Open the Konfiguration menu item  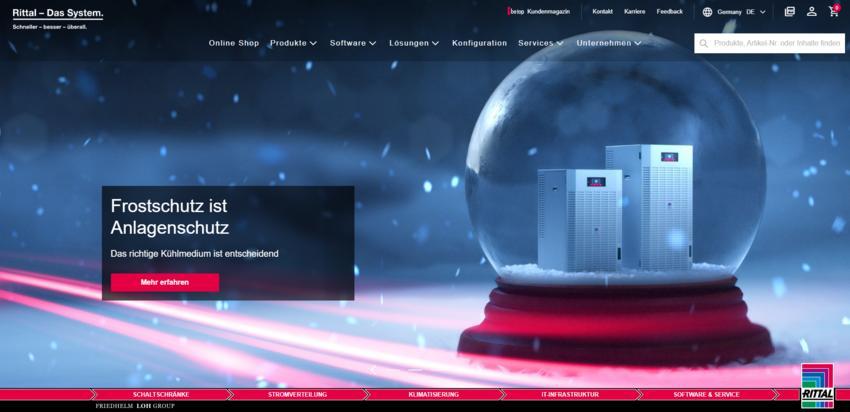point(480,43)
